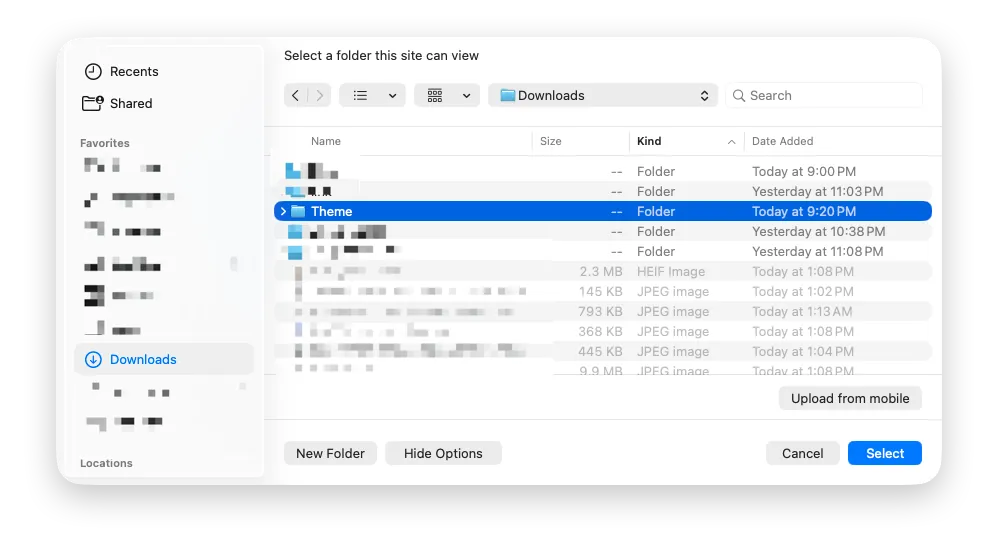Sort by the Date Added column header

click(782, 141)
